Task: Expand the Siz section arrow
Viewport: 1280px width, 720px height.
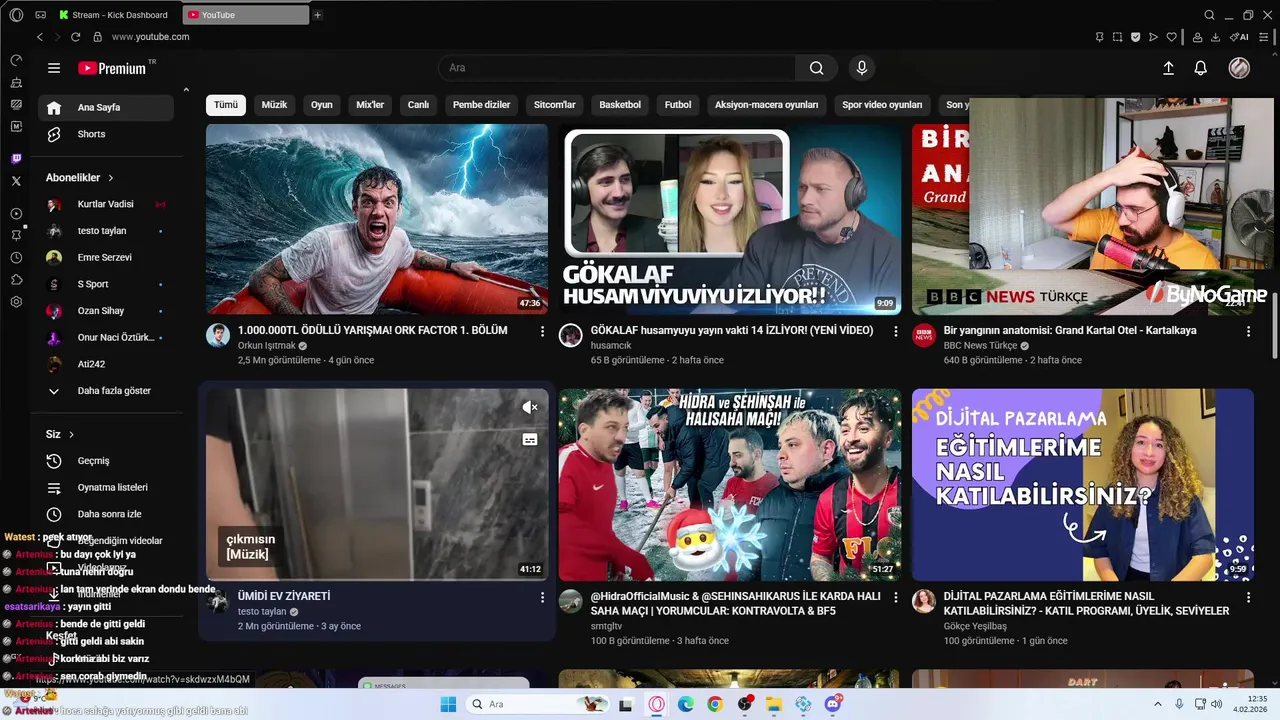Action: [x=72, y=435]
